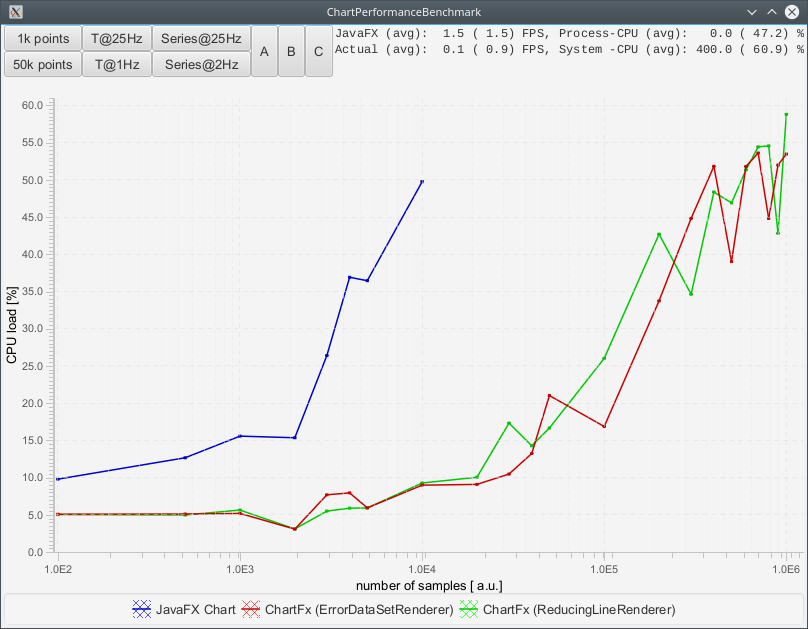The height and width of the screenshot is (629, 808).
Task: Click the 'ChartFx (ErrorDataSetRenderer)' legend label
Action: (x=359, y=609)
